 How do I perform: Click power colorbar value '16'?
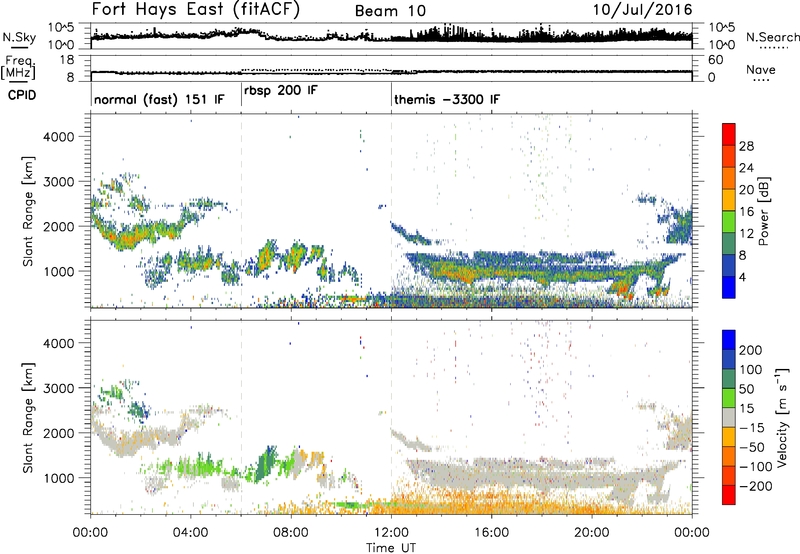746,212
